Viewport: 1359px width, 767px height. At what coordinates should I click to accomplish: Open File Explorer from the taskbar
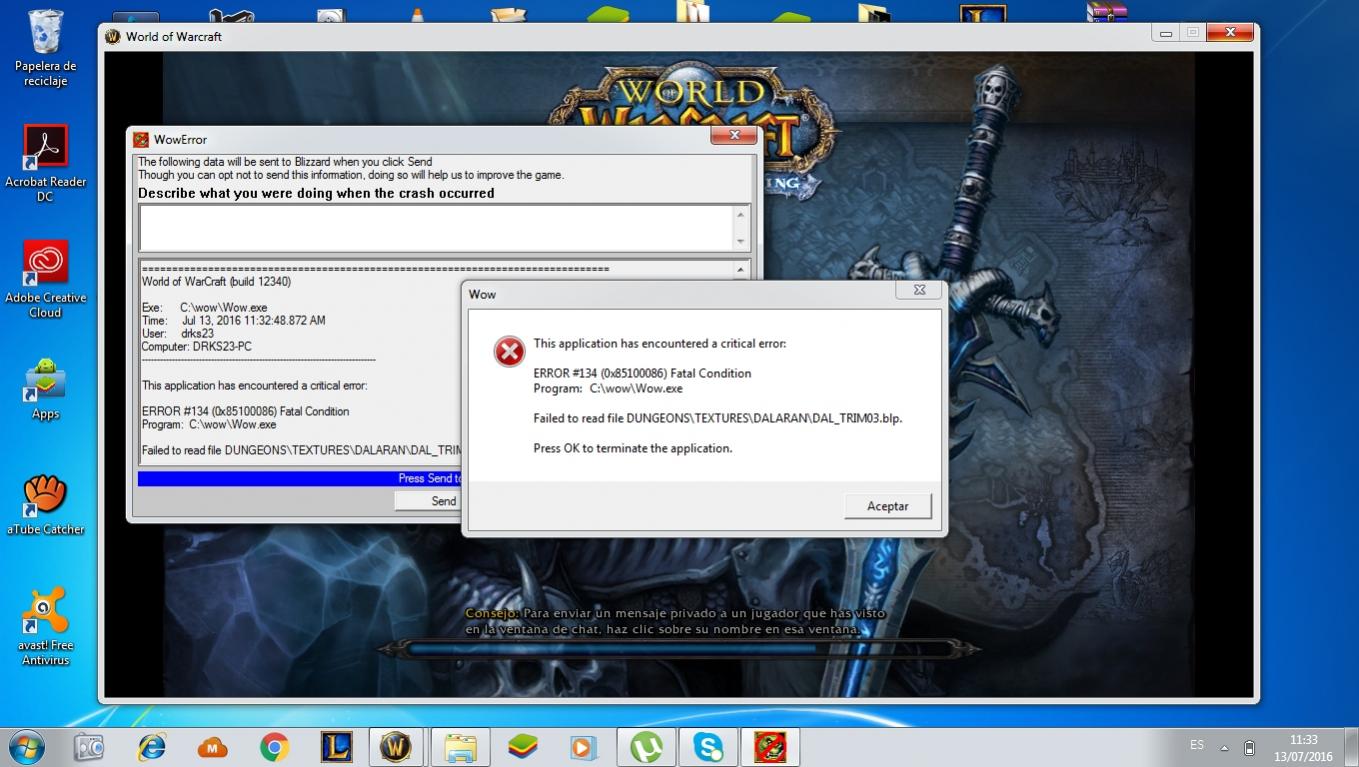pos(460,747)
